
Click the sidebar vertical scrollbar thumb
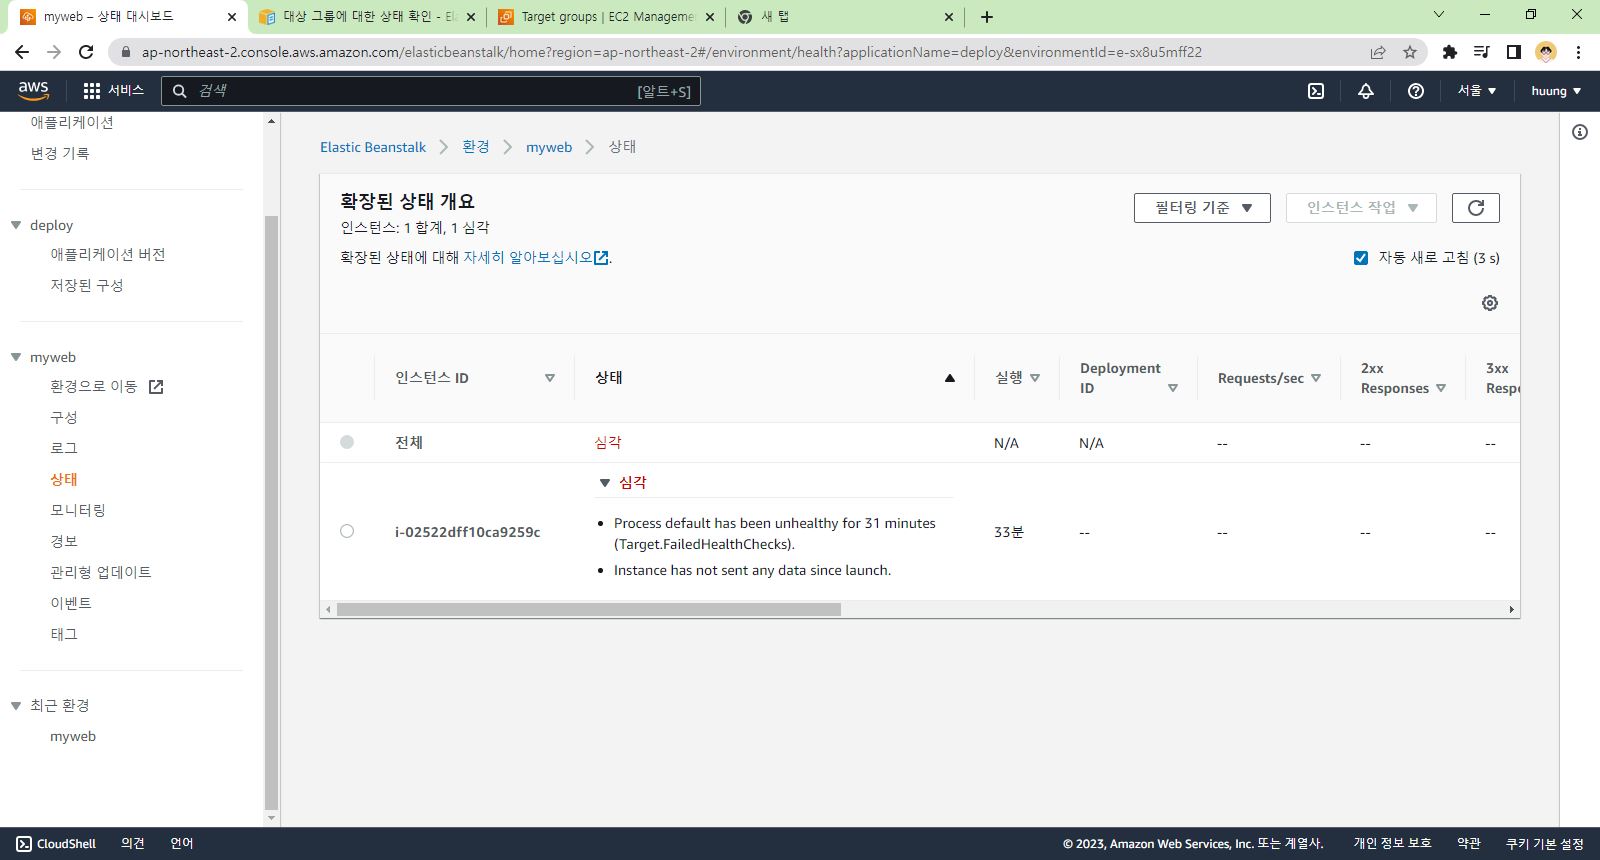coord(271,512)
